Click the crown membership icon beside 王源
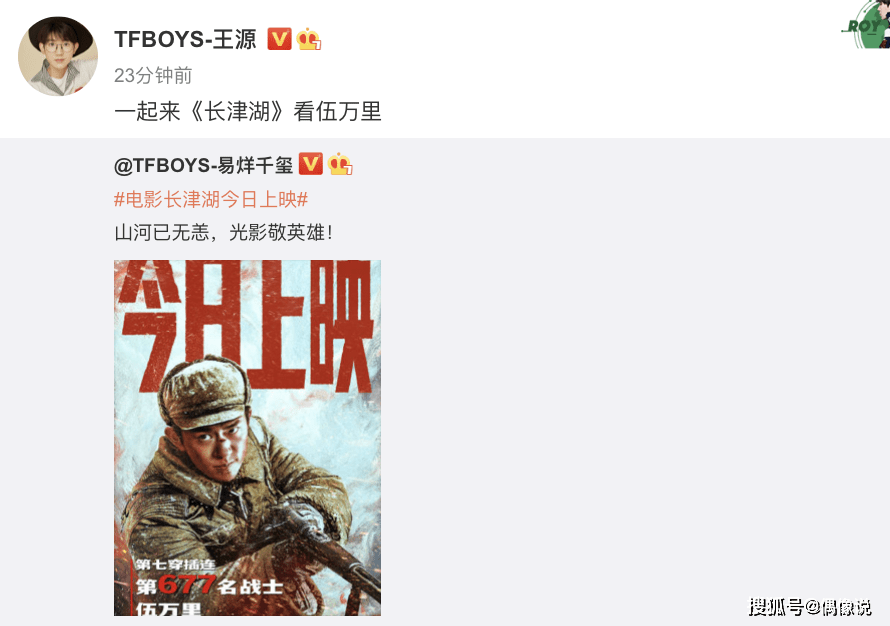This screenshot has height=626, width=890. [309, 39]
